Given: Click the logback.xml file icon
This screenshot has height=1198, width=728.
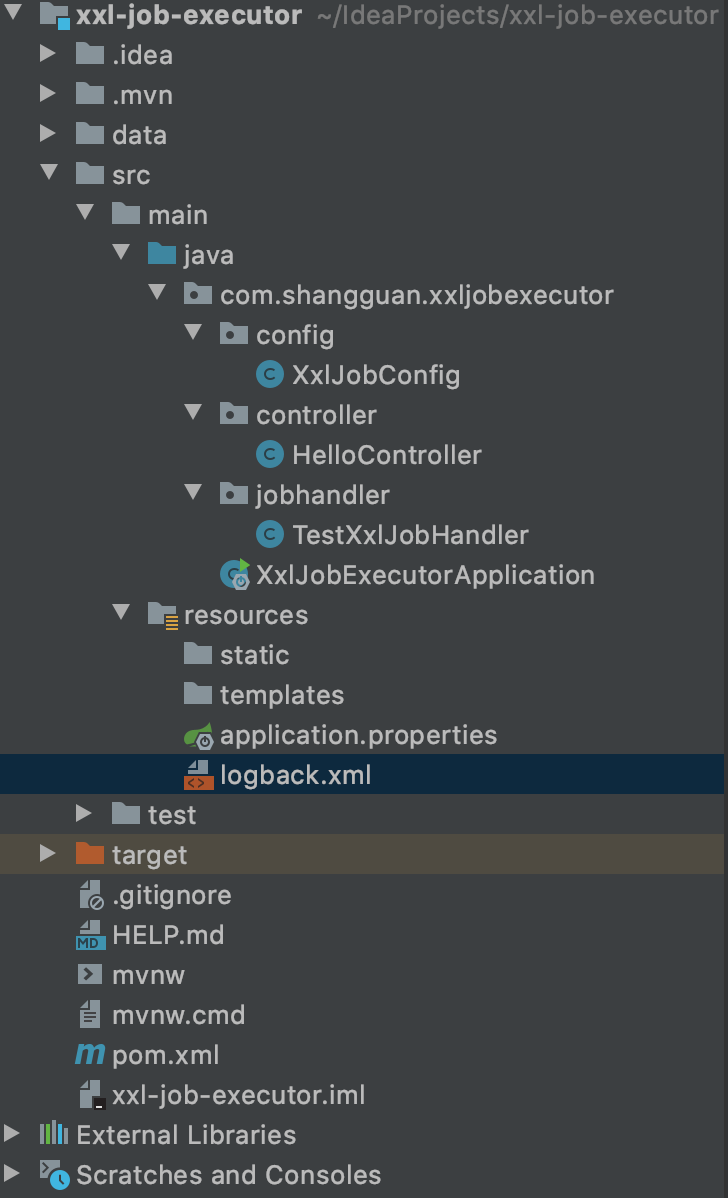Looking at the screenshot, I should click(x=199, y=775).
